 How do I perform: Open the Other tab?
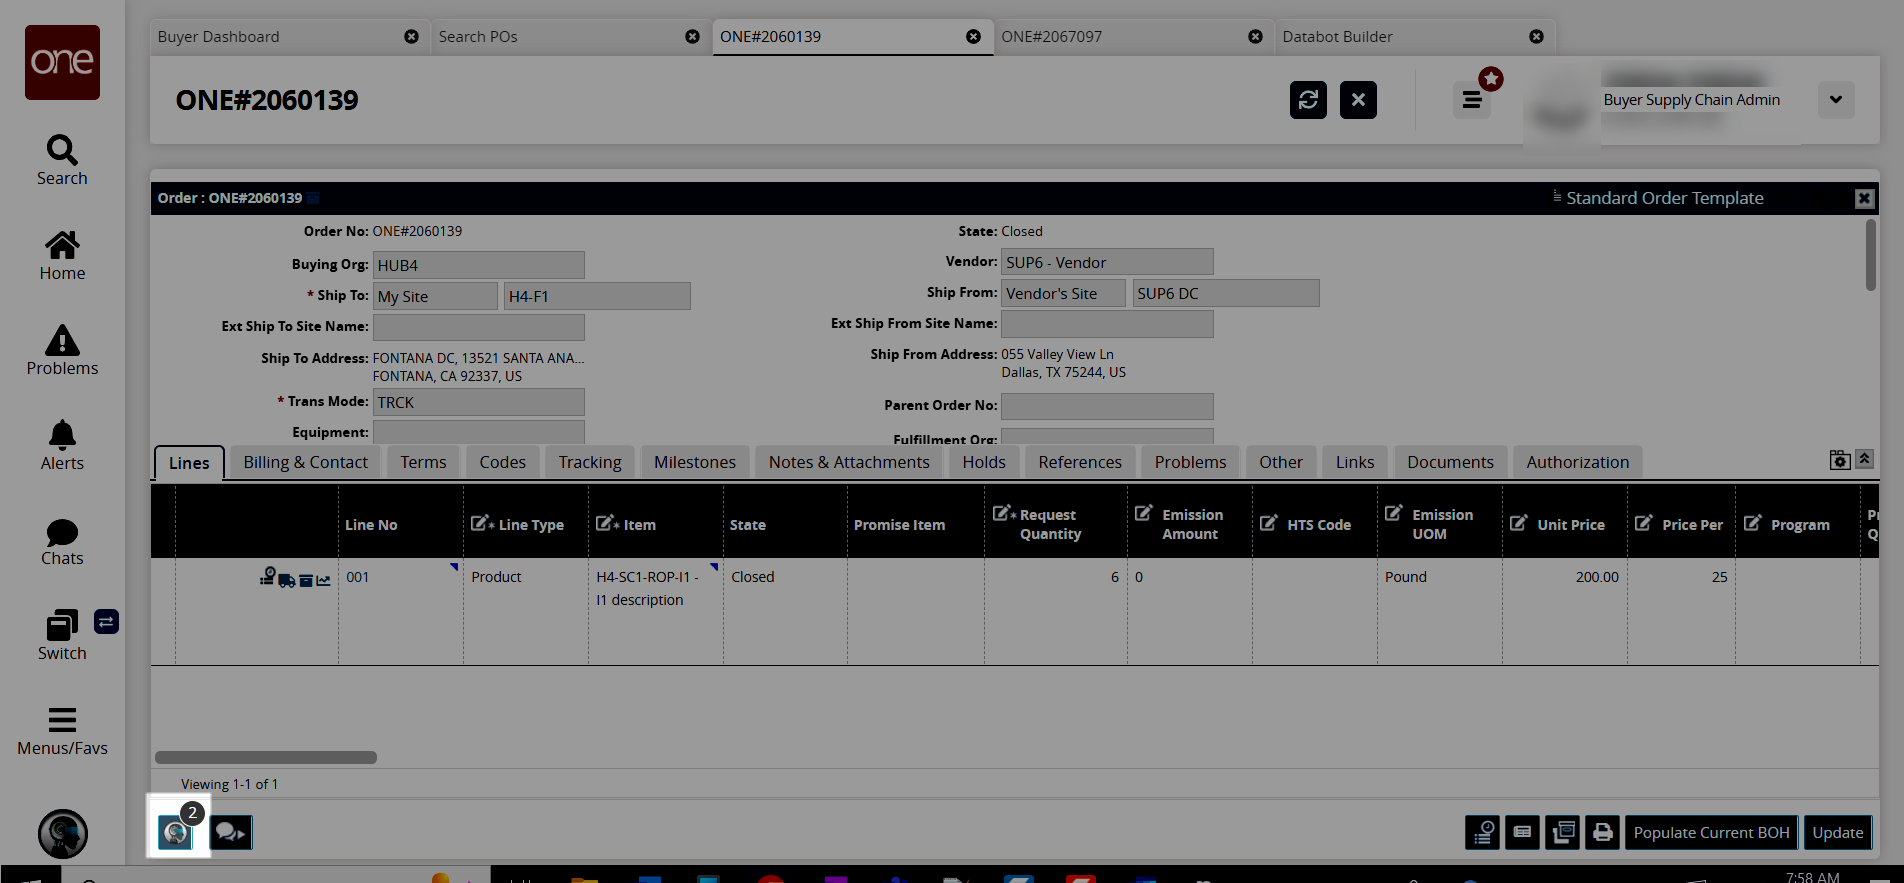point(1281,462)
